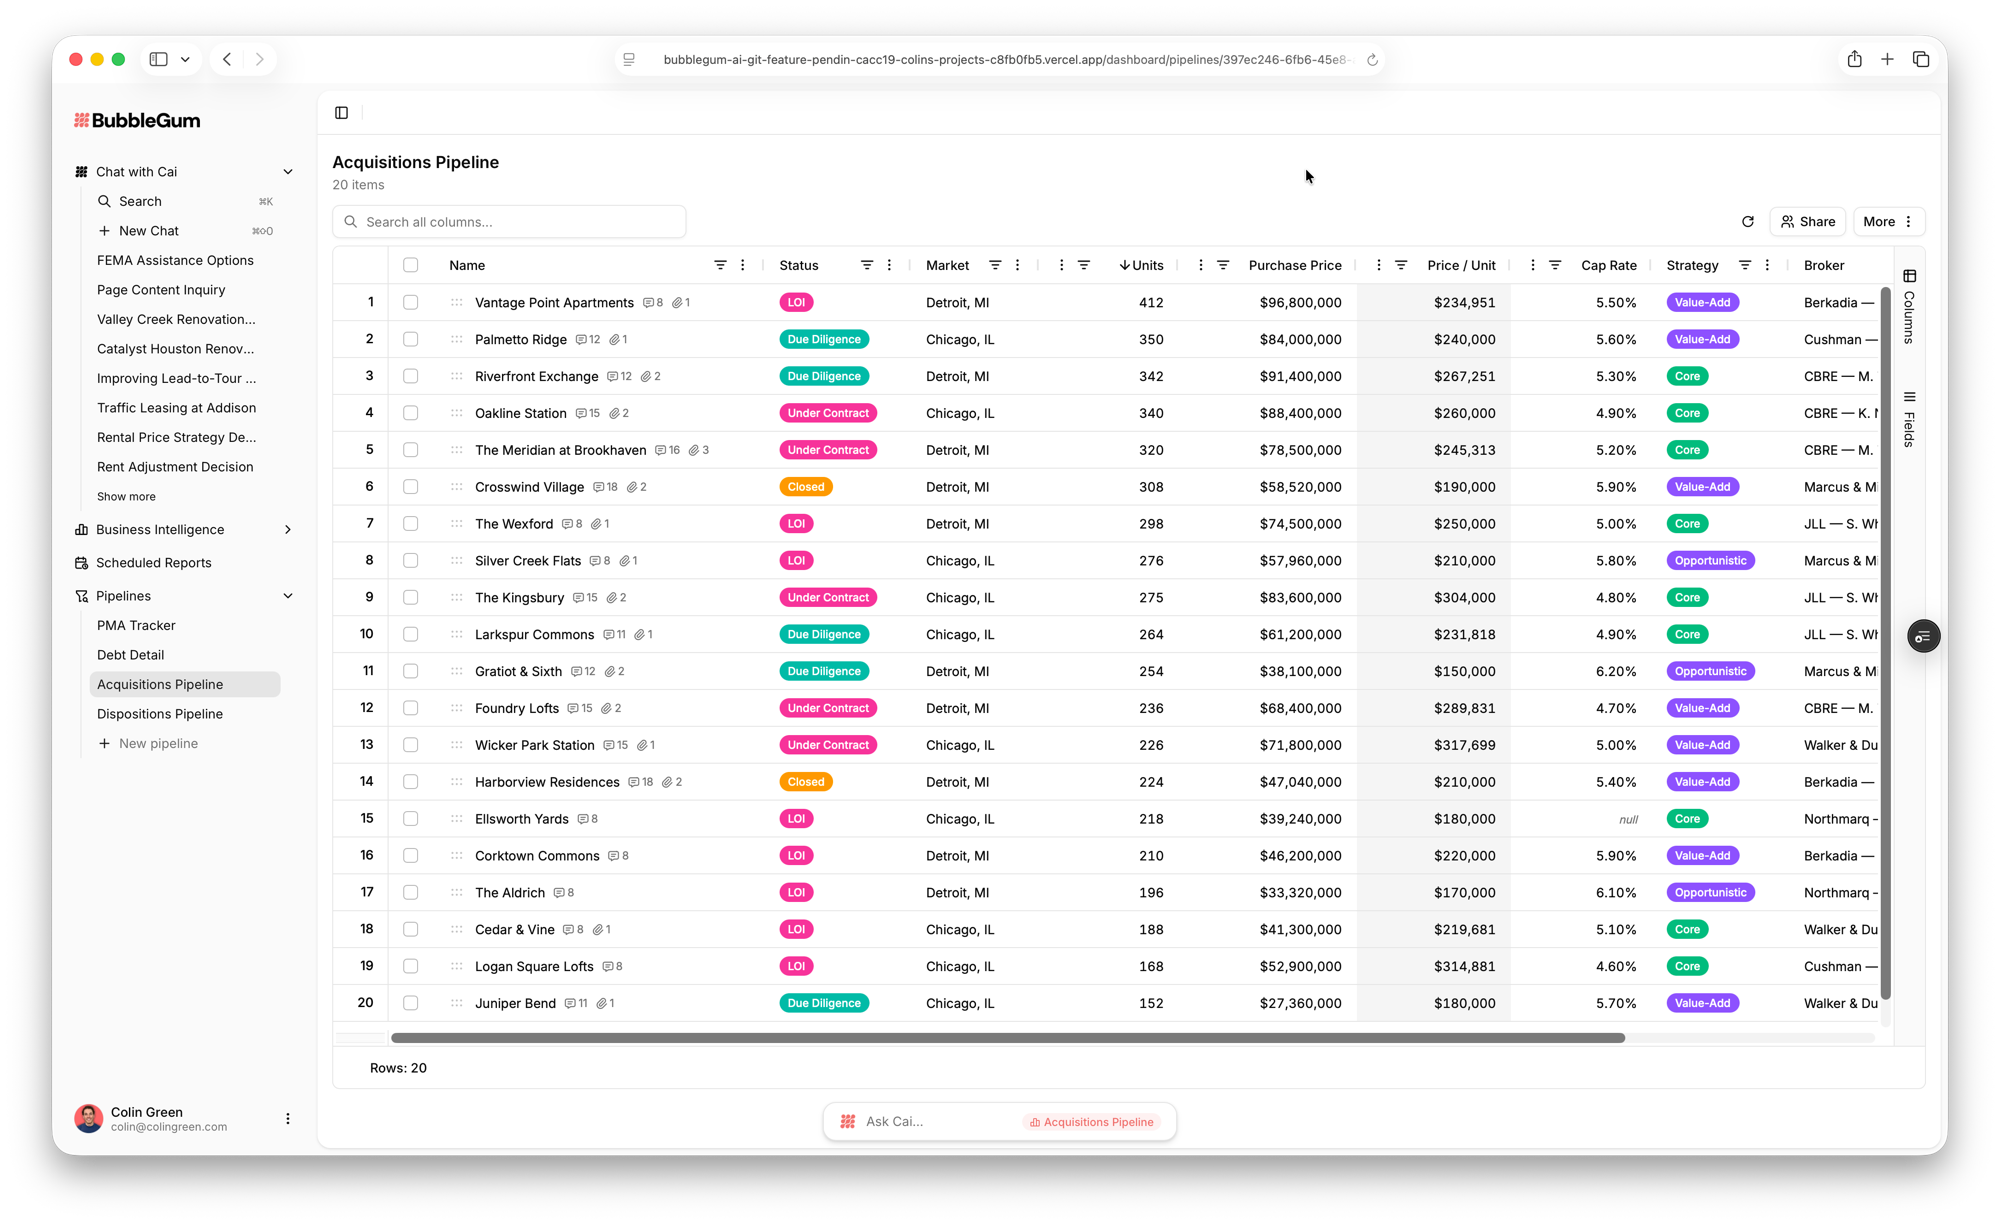
Task: Open the PMA Tracker pipeline
Action: pyautogui.click(x=136, y=626)
